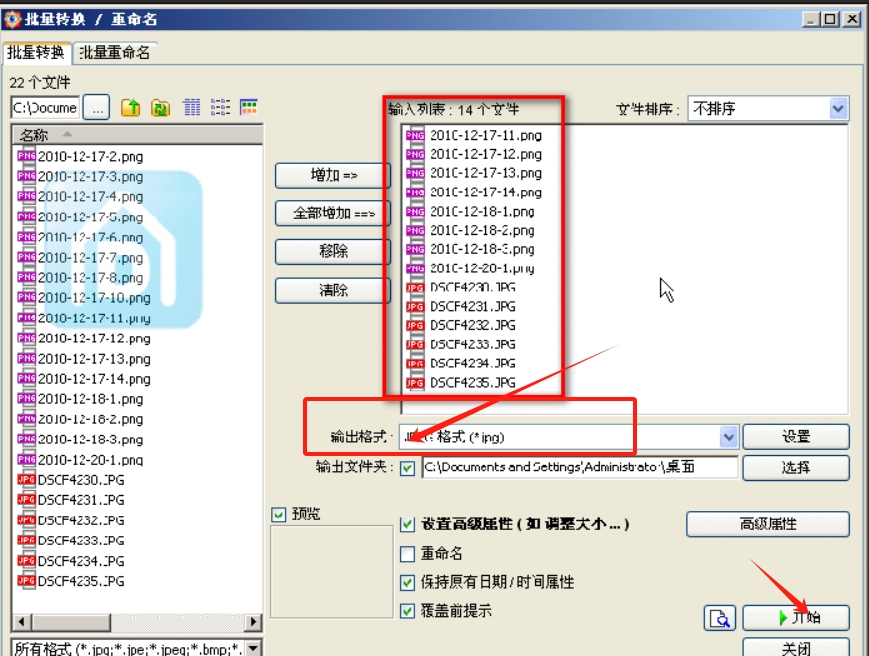Switch to the 批量转换 tab
This screenshot has height=656, width=869.
click(x=35, y=53)
